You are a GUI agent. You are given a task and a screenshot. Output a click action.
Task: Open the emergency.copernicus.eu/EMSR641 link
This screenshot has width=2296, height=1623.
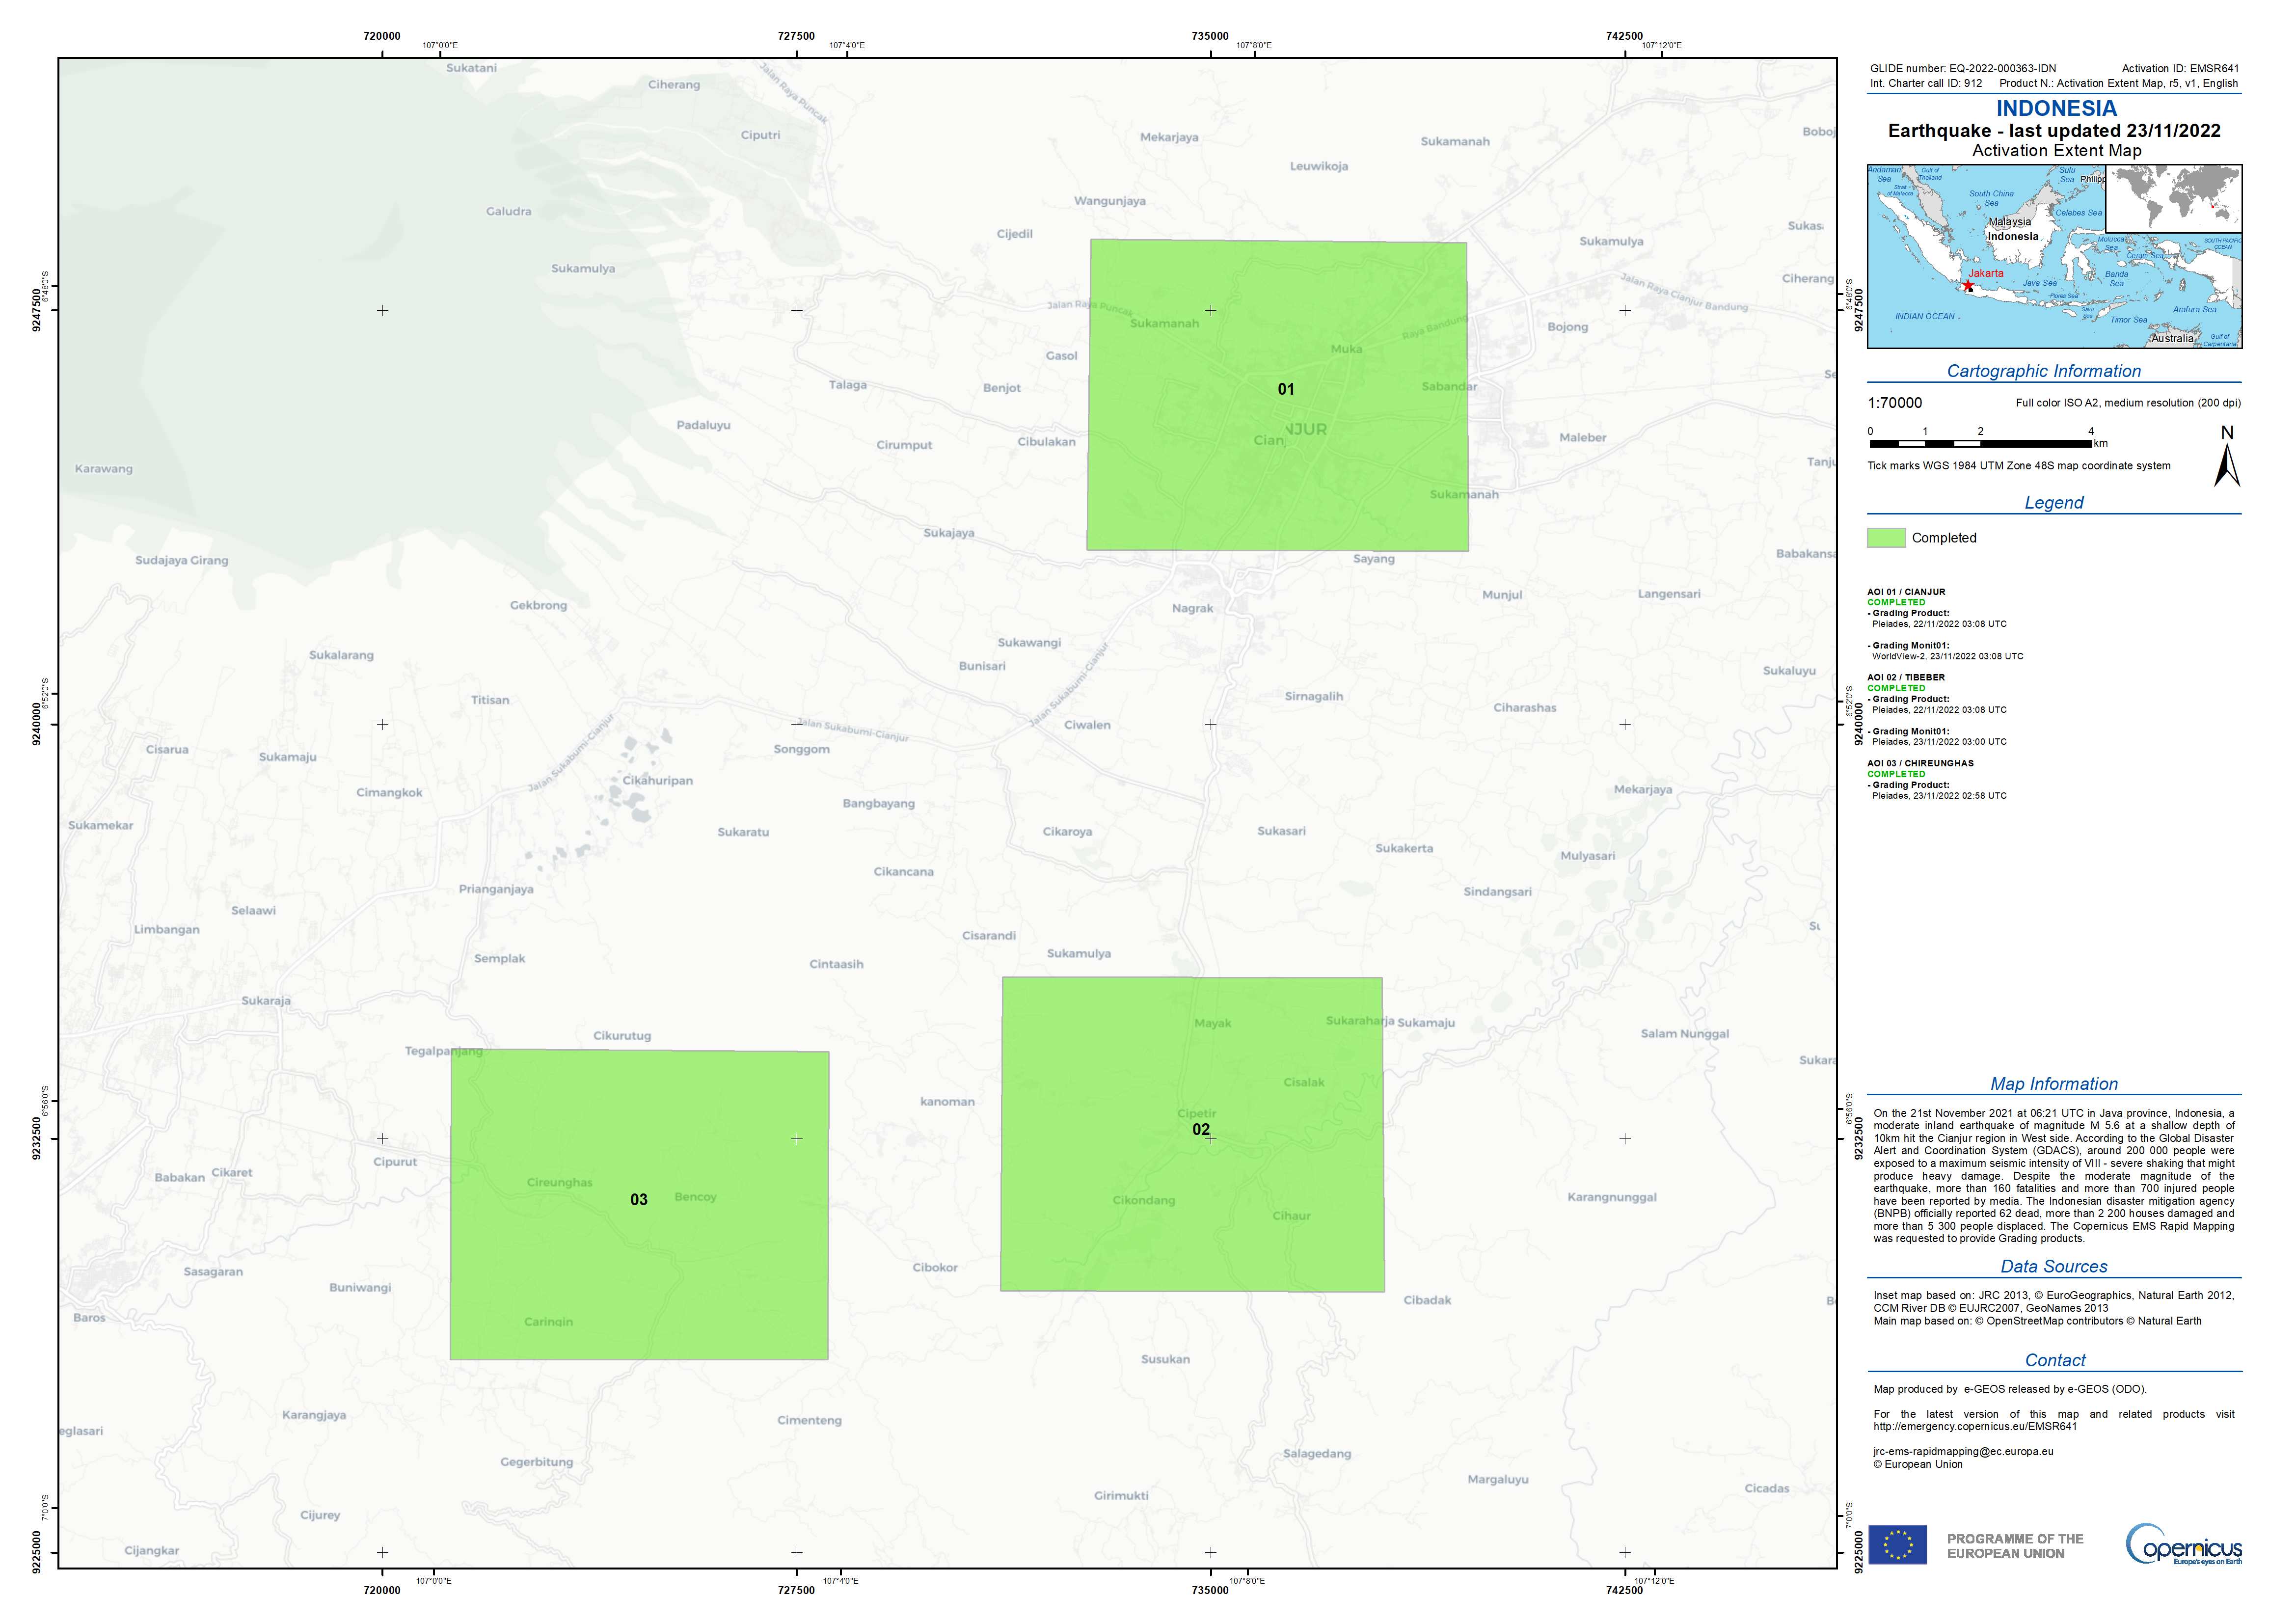point(1975,1426)
